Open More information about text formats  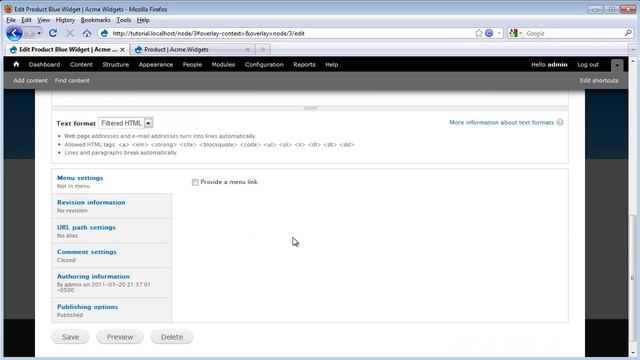502,122
